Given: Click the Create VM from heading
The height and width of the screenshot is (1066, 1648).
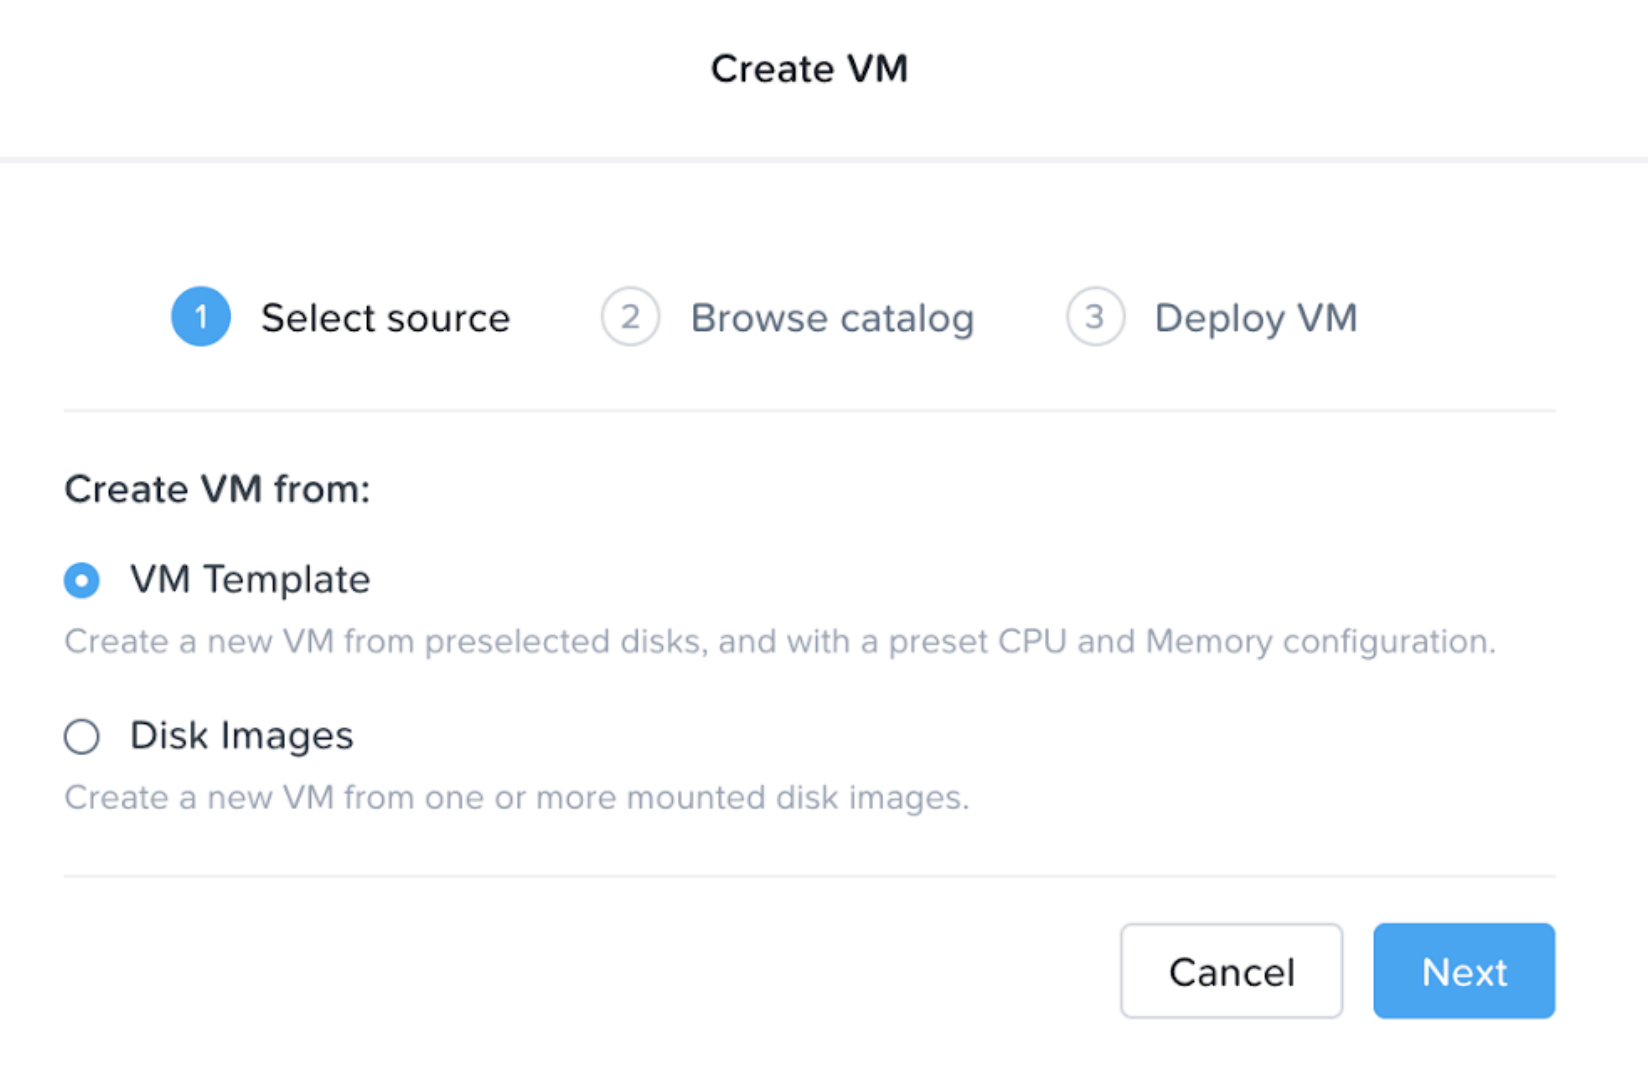Looking at the screenshot, I should 217,489.
